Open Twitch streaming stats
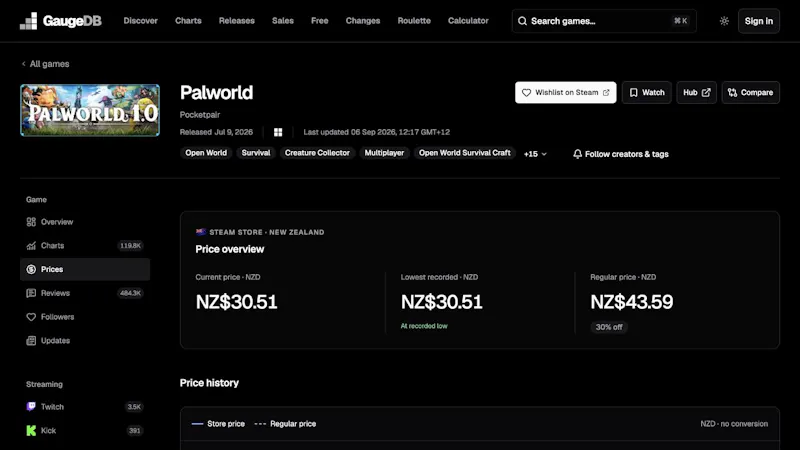 coord(85,407)
